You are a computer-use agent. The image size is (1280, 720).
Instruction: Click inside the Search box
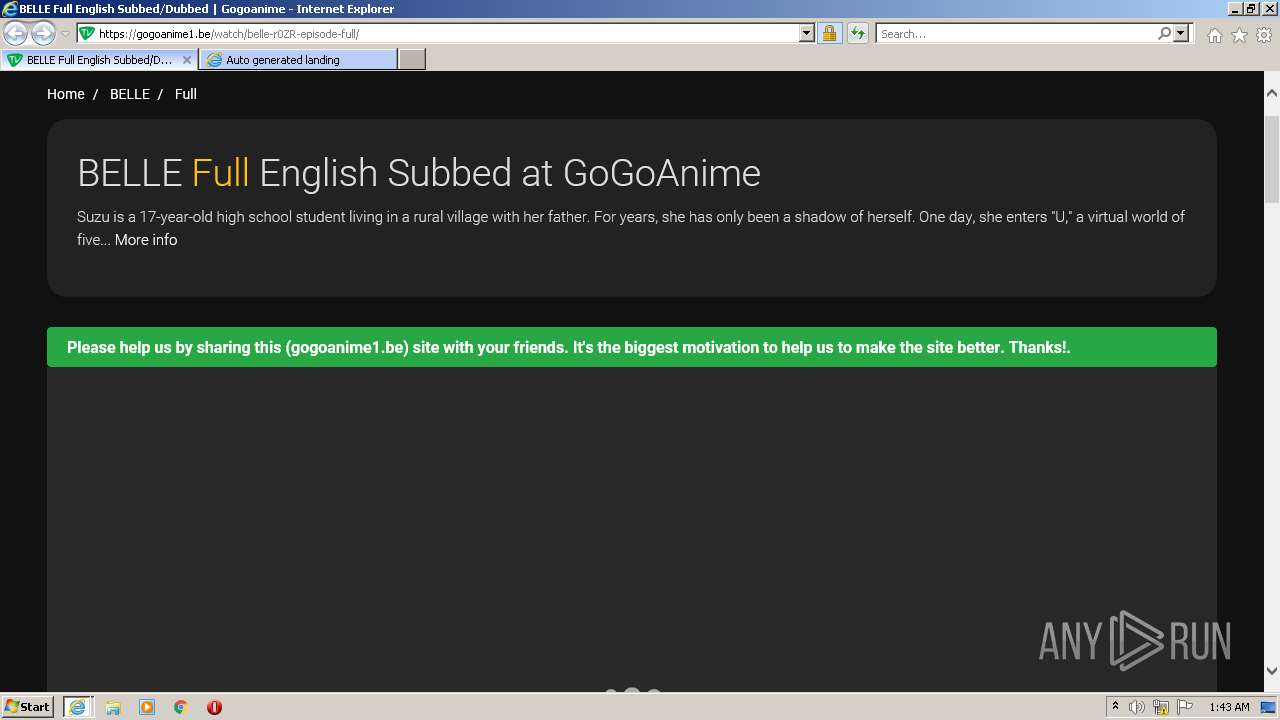point(1016,33)
